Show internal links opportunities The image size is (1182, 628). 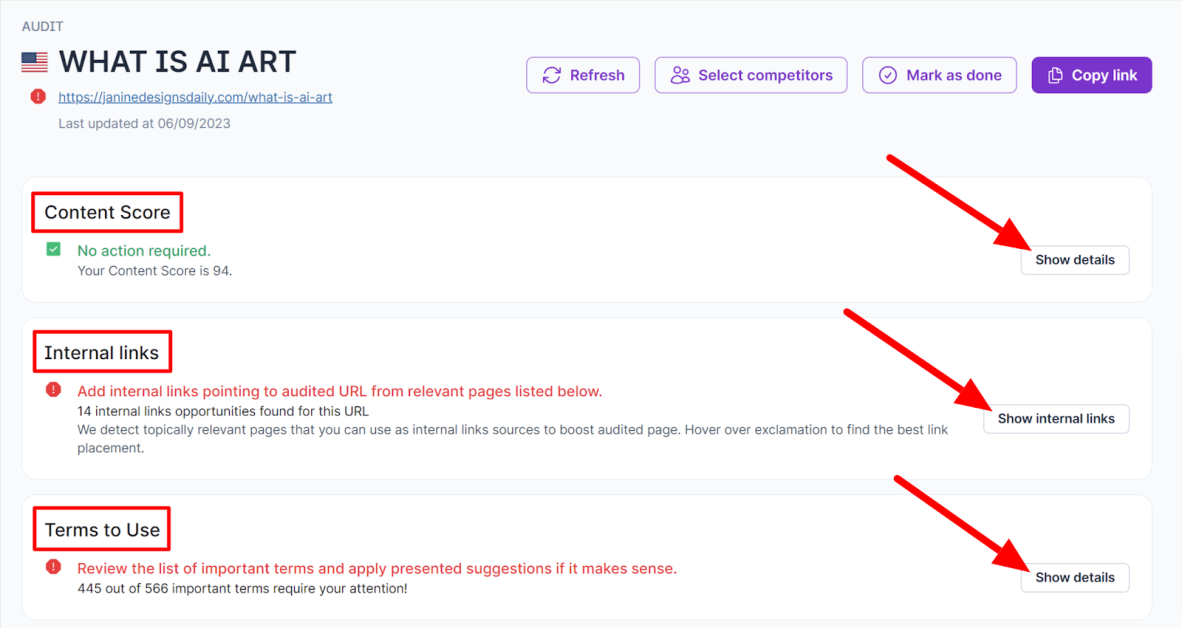click(x=1056, y=418)
